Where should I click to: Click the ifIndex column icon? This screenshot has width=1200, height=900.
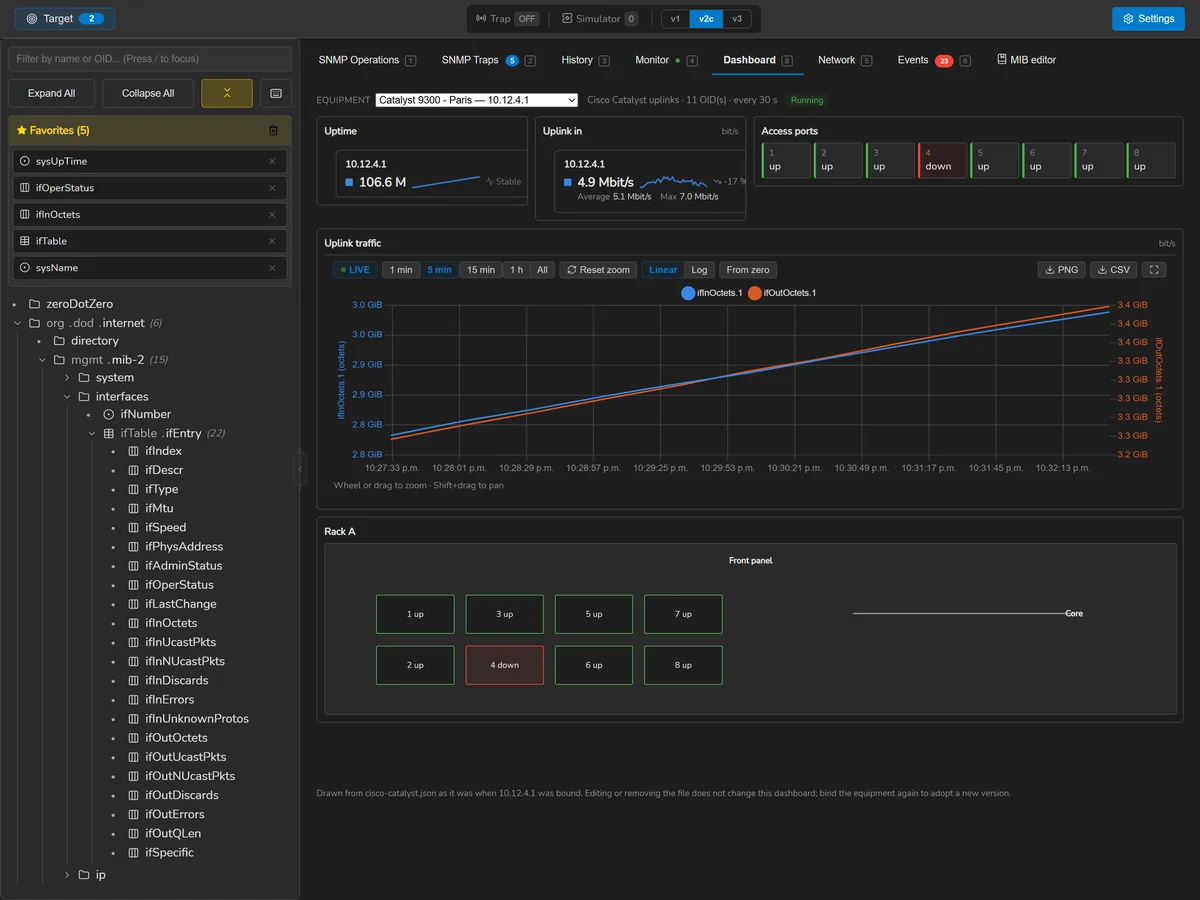[x=133, y=451]
